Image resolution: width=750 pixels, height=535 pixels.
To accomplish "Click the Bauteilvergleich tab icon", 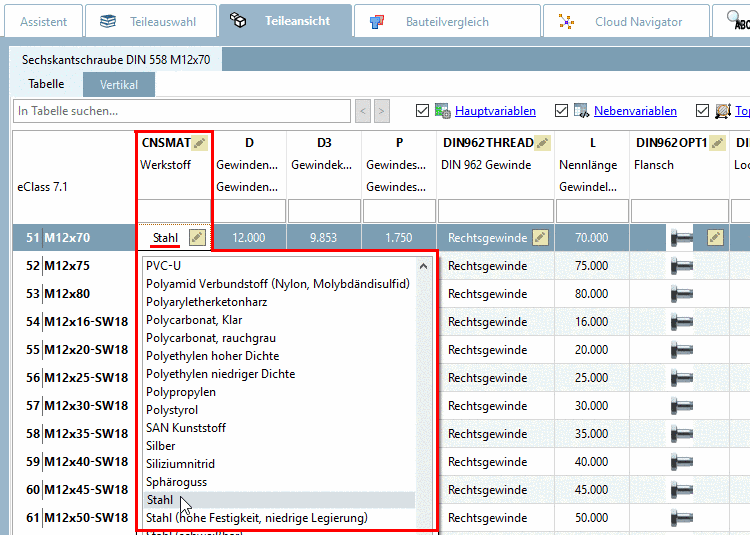I will (377, 22).
